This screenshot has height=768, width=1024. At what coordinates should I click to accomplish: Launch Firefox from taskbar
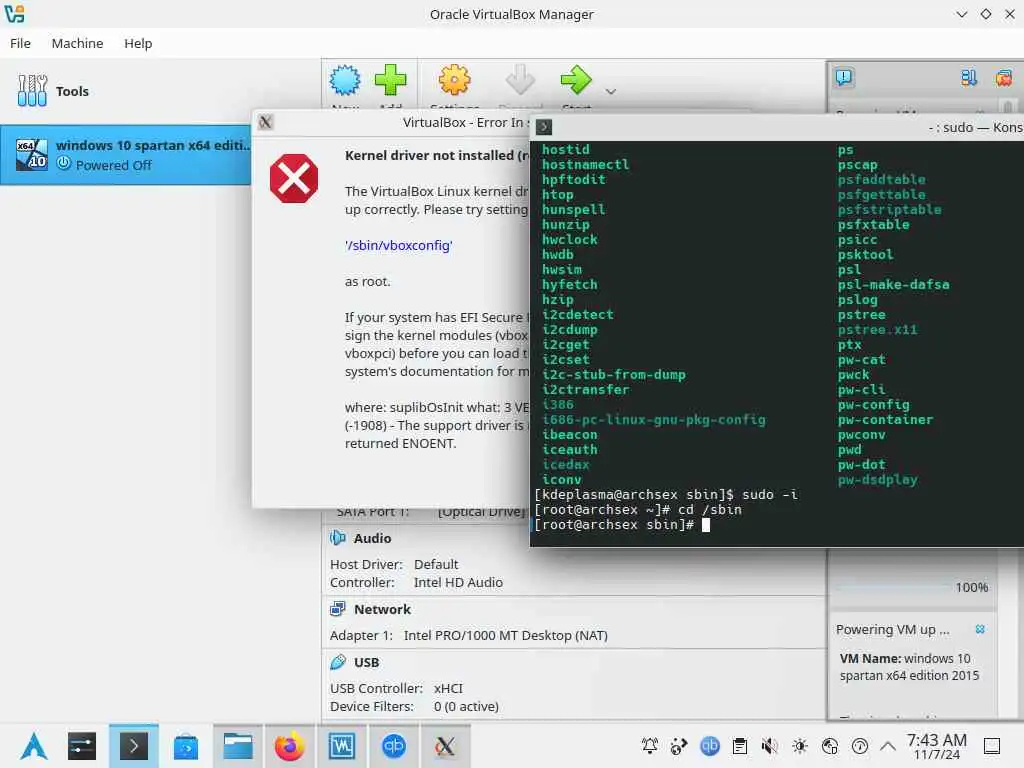tap(289, 746)
